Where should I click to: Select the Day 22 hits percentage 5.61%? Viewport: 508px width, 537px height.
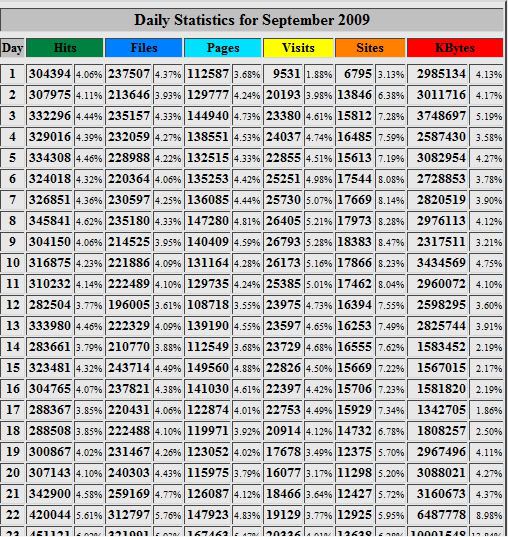coord(89,515)
